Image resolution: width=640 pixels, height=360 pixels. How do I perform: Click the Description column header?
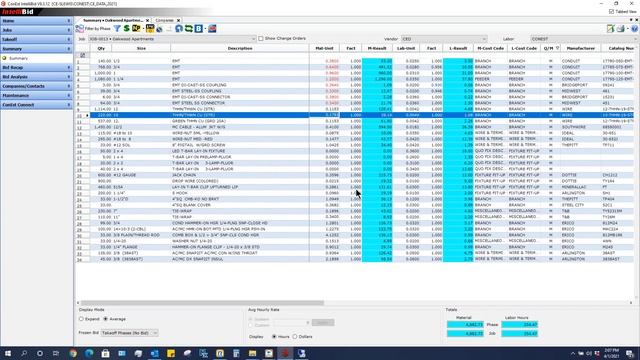pyautogui.click(x=240, y=48)
